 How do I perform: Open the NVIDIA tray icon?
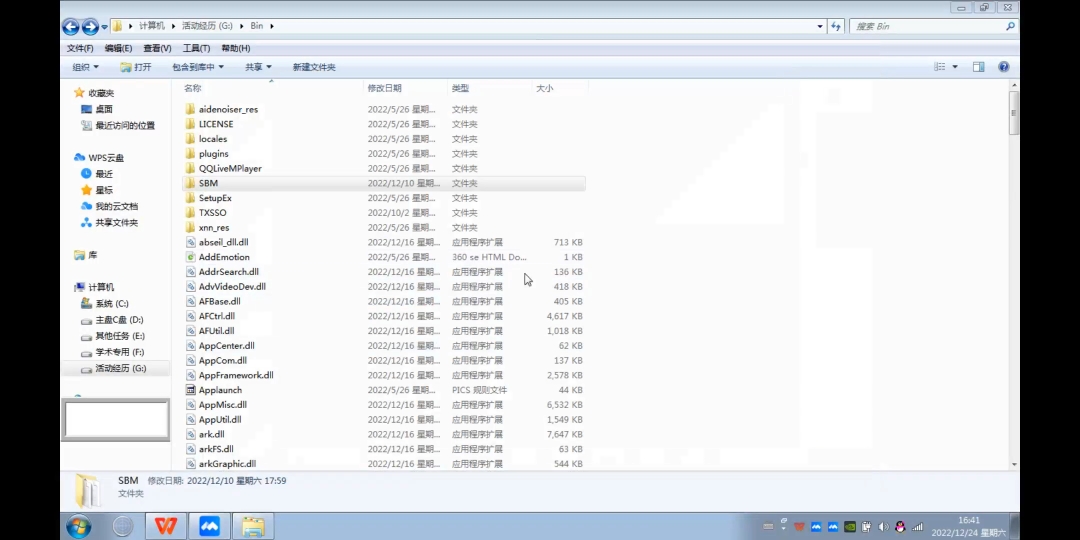[850, 528]
